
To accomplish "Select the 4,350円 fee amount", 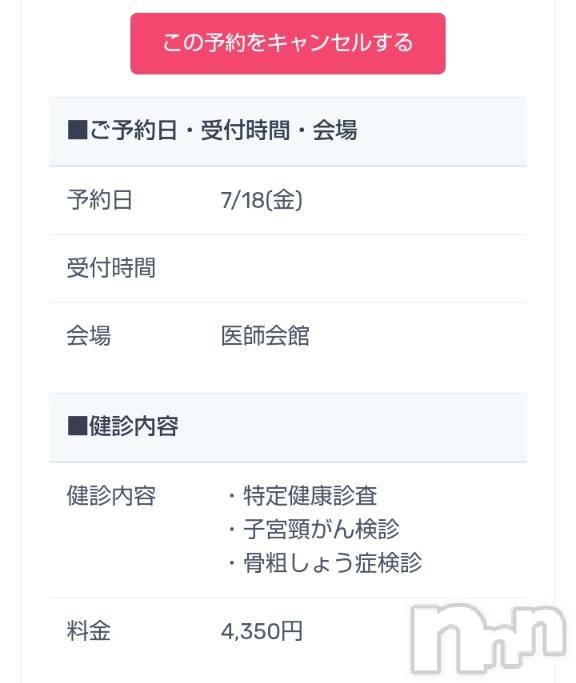I will point(261,631).
